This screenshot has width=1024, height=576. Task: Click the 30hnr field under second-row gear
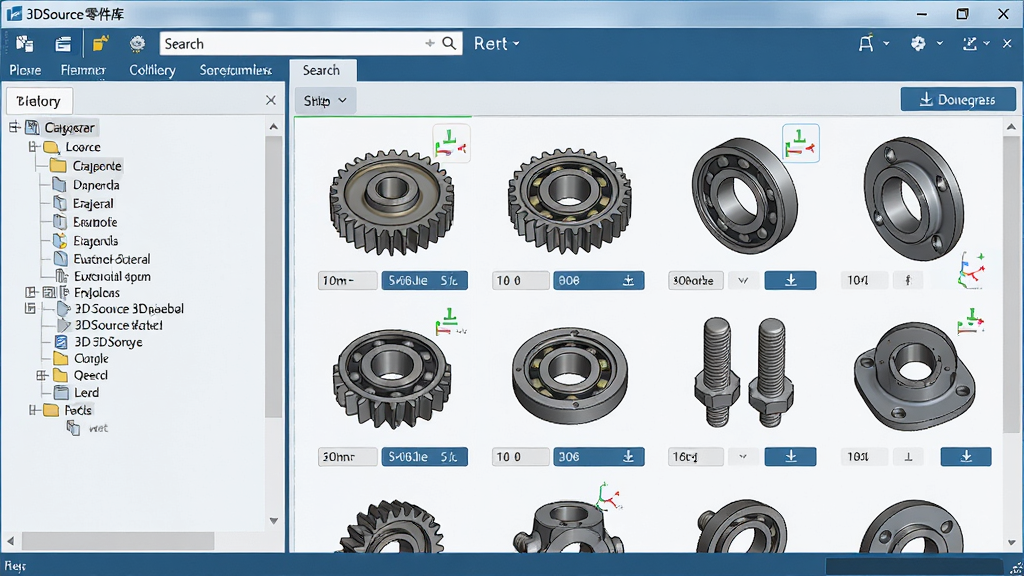[x=347, y=456]
